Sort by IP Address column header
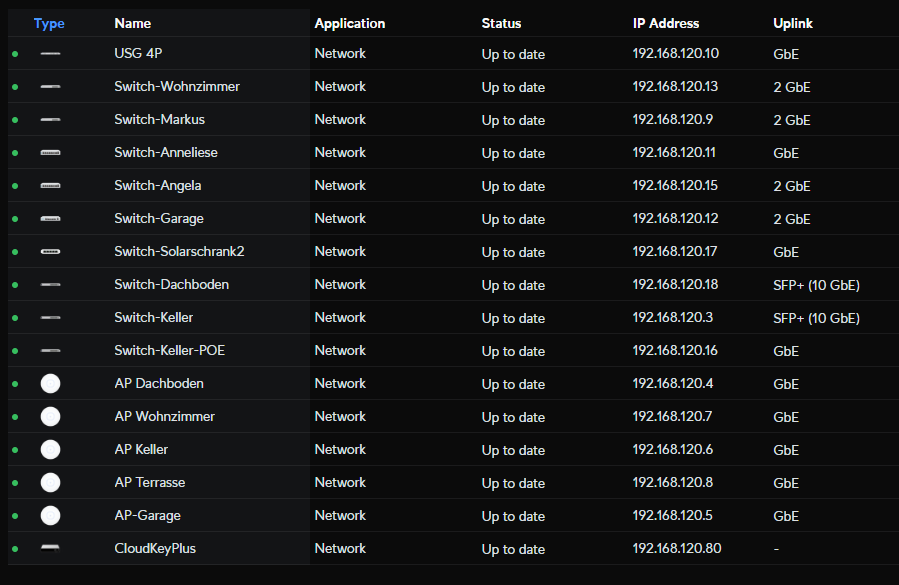The image size is (899, 585). 666,23
